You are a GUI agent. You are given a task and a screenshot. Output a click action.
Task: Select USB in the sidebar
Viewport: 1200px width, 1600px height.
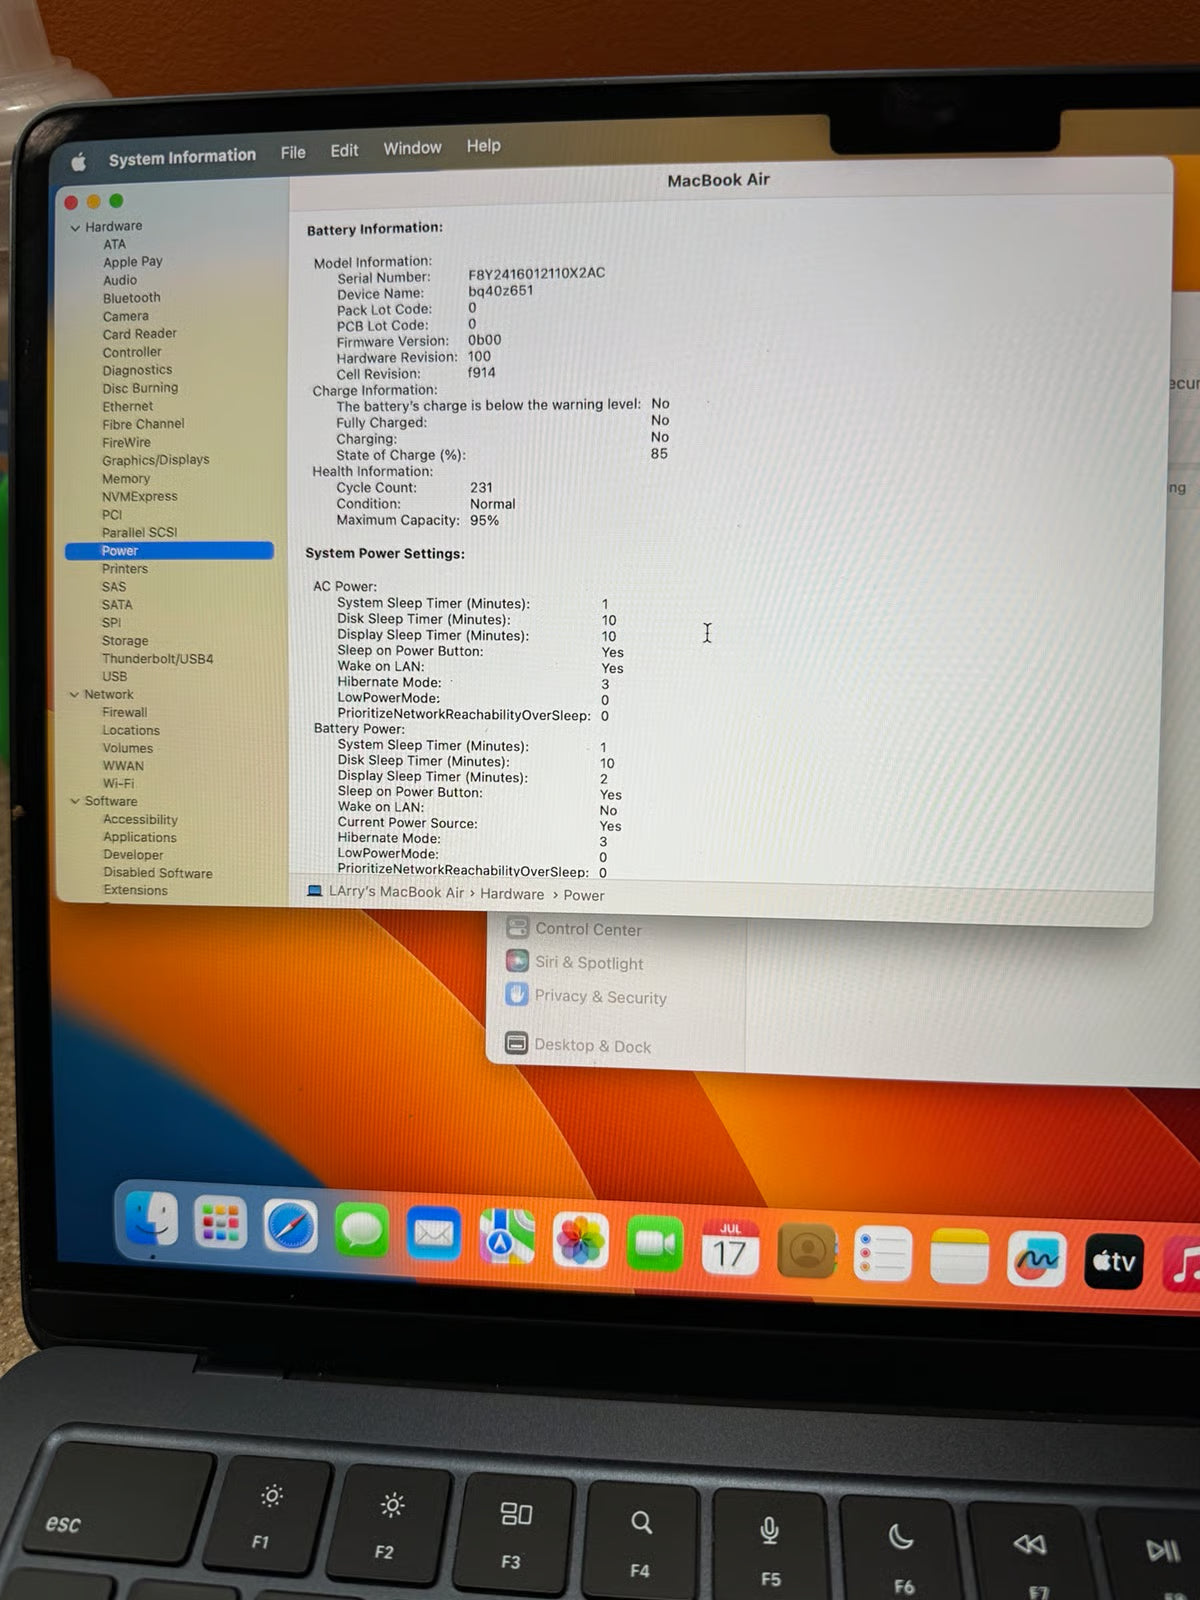(114, 677)
